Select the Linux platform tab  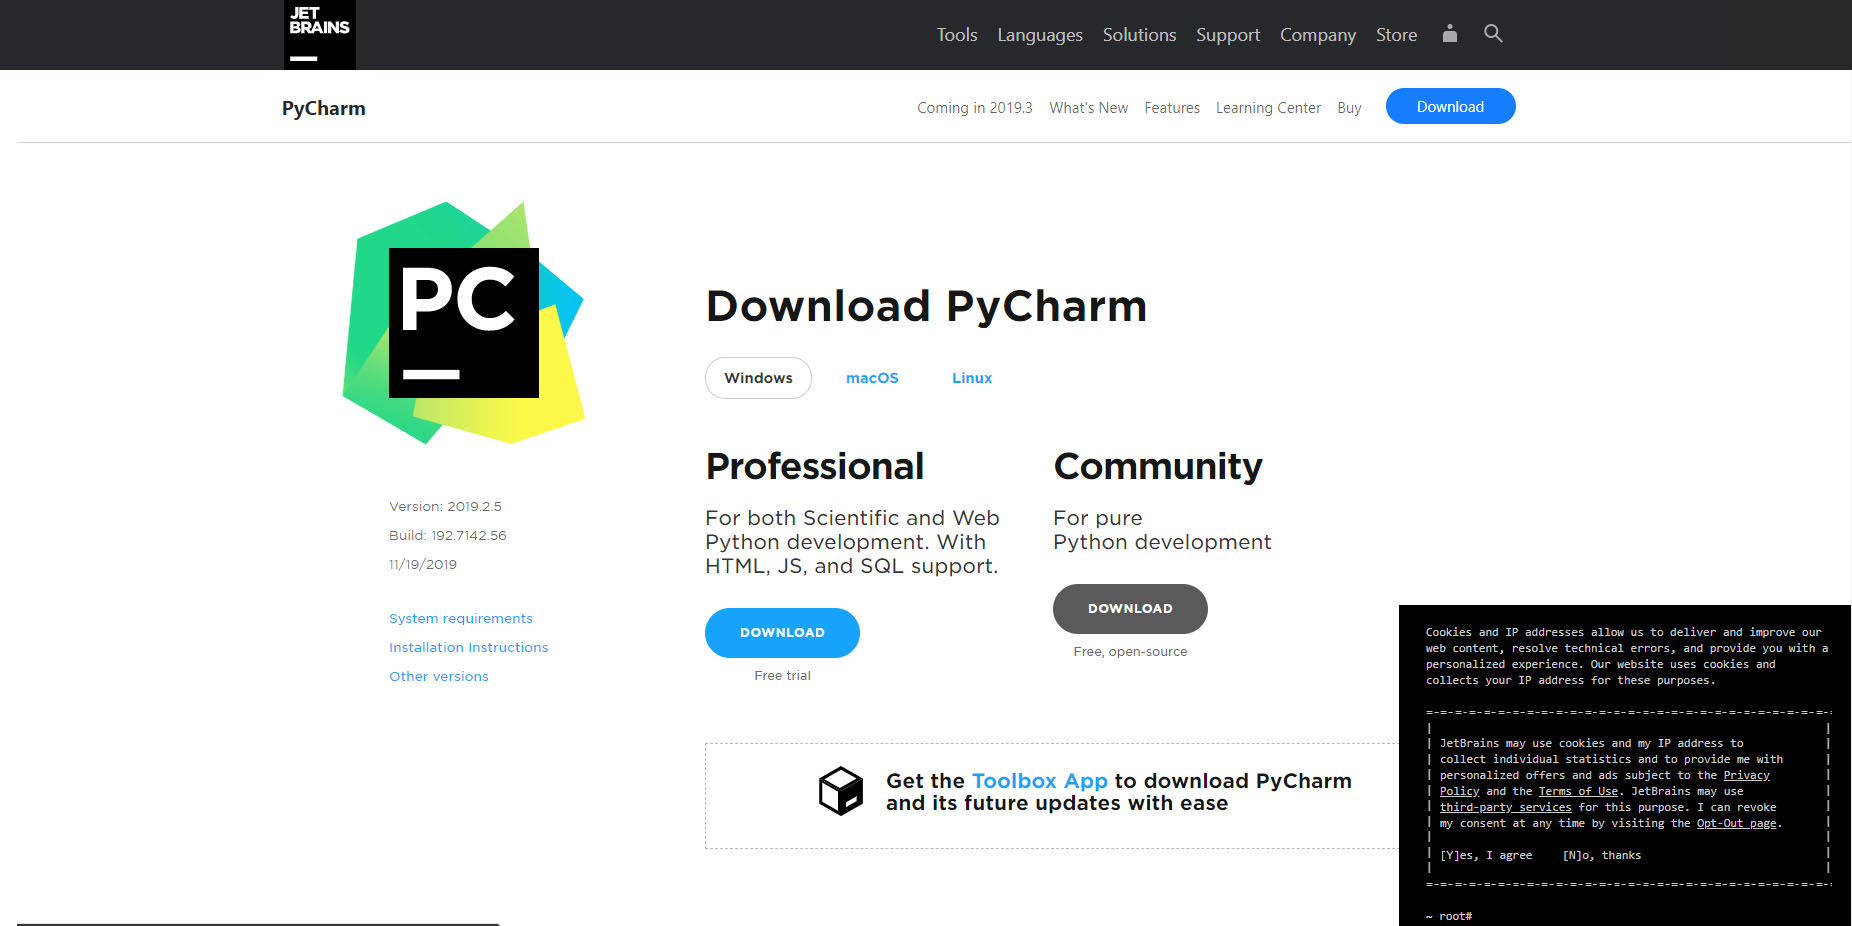click(972, 378)
